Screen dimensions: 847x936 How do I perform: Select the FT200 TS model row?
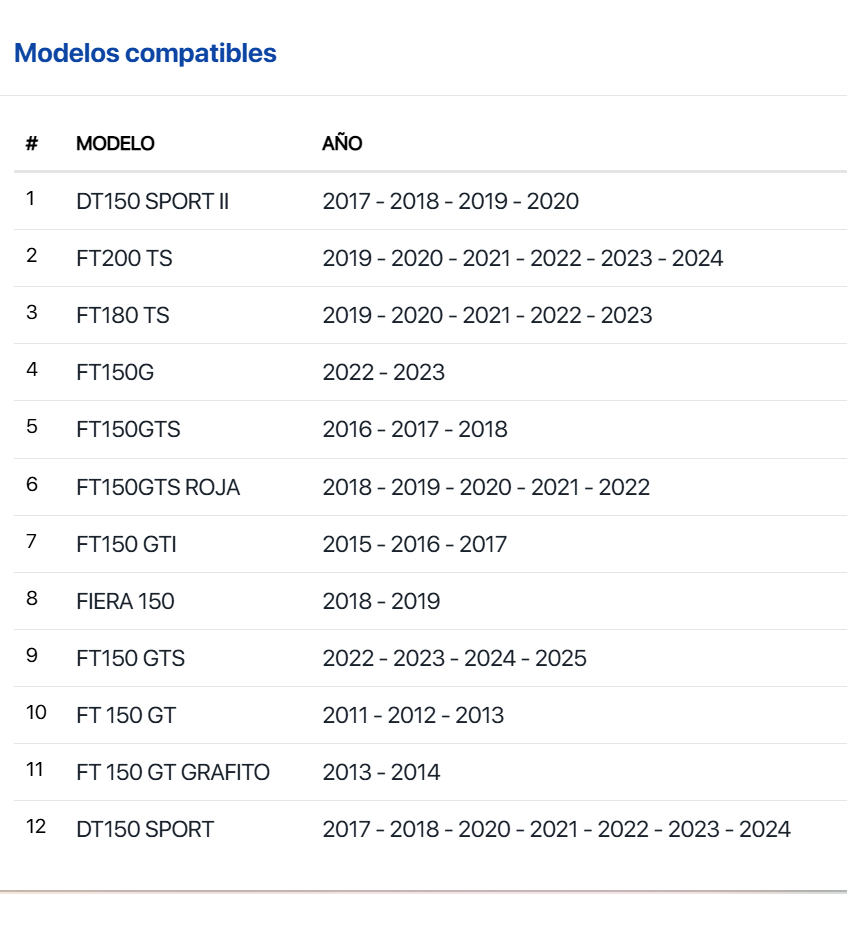pyautogui.click(x=430, y=258)
